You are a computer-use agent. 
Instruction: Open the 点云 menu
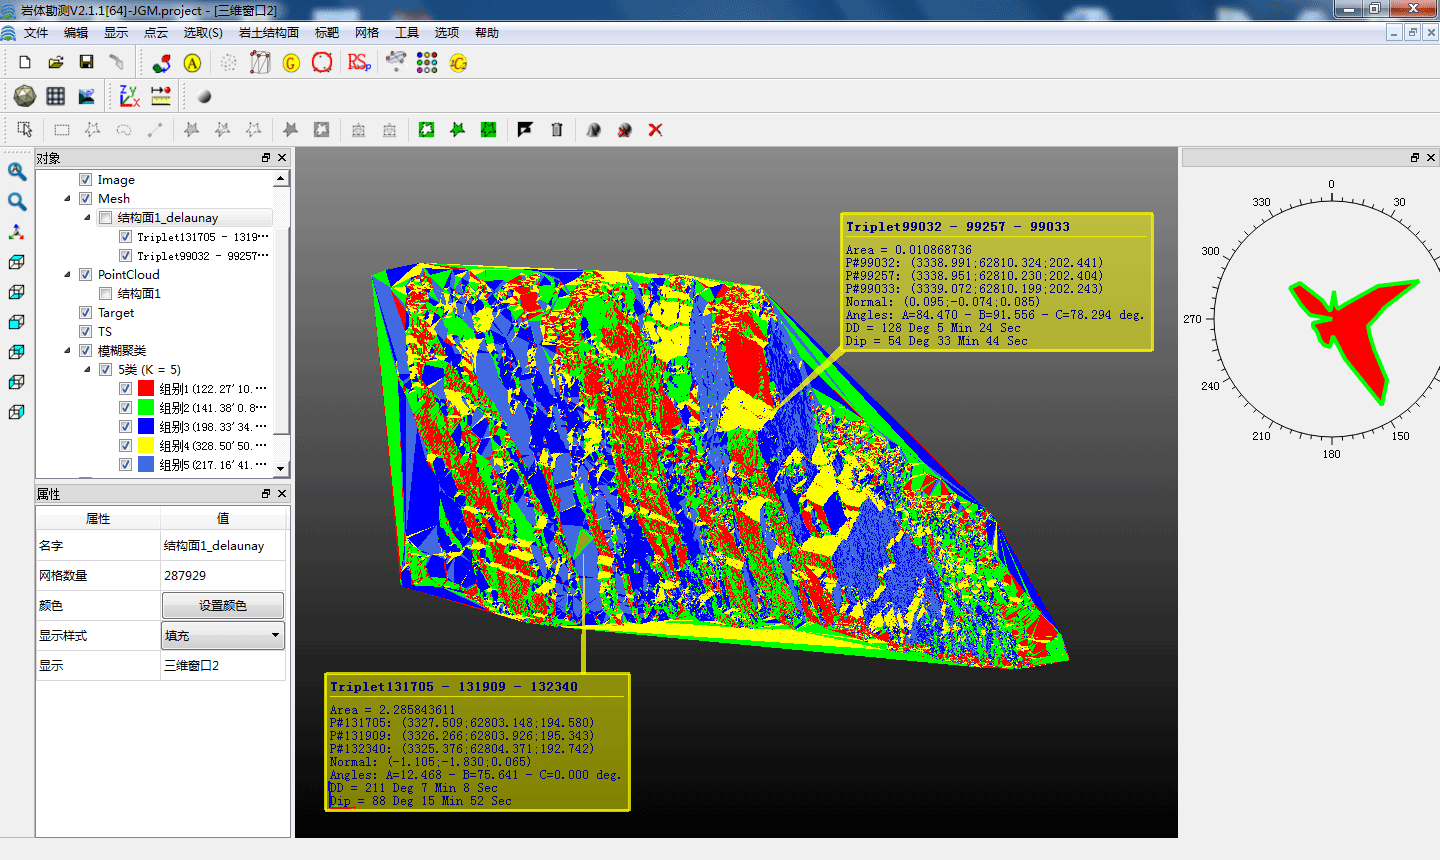tap(156, 33)
